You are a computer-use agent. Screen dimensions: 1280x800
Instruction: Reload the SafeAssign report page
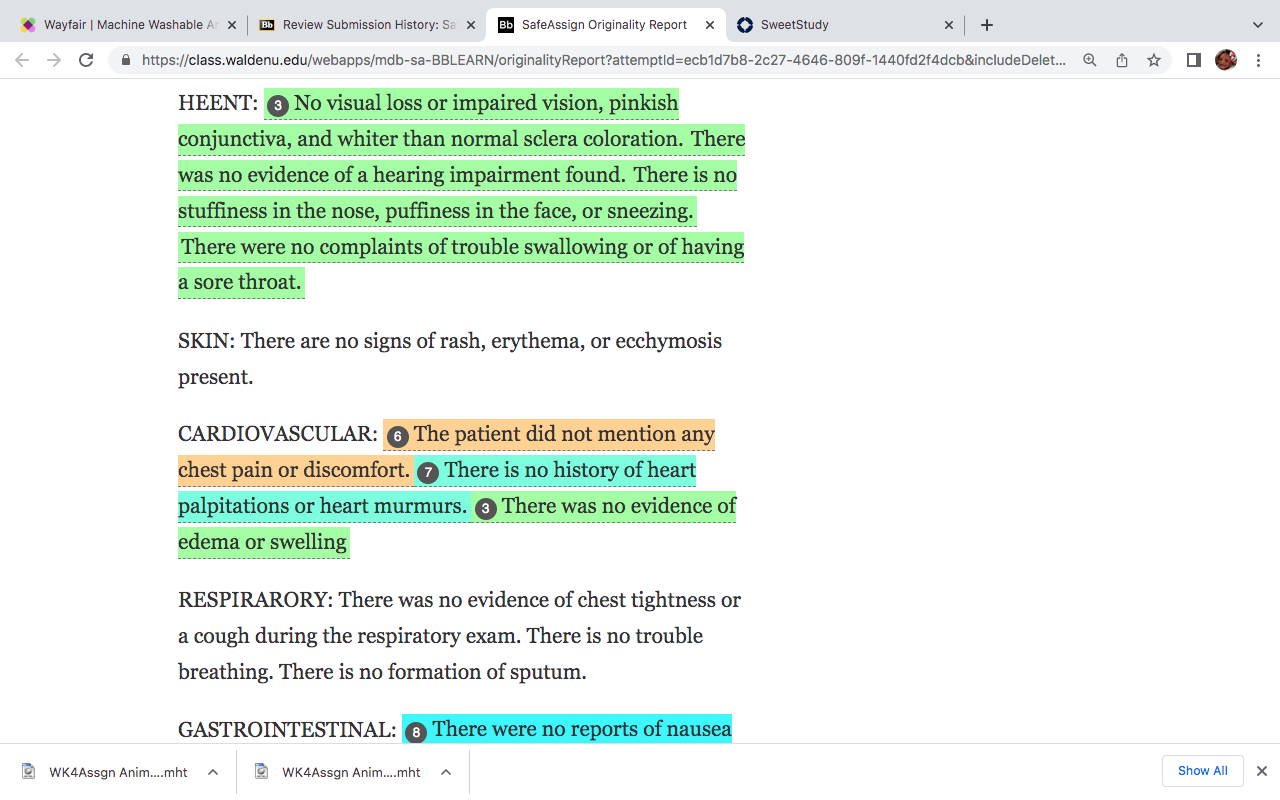[x=86, y=60]
